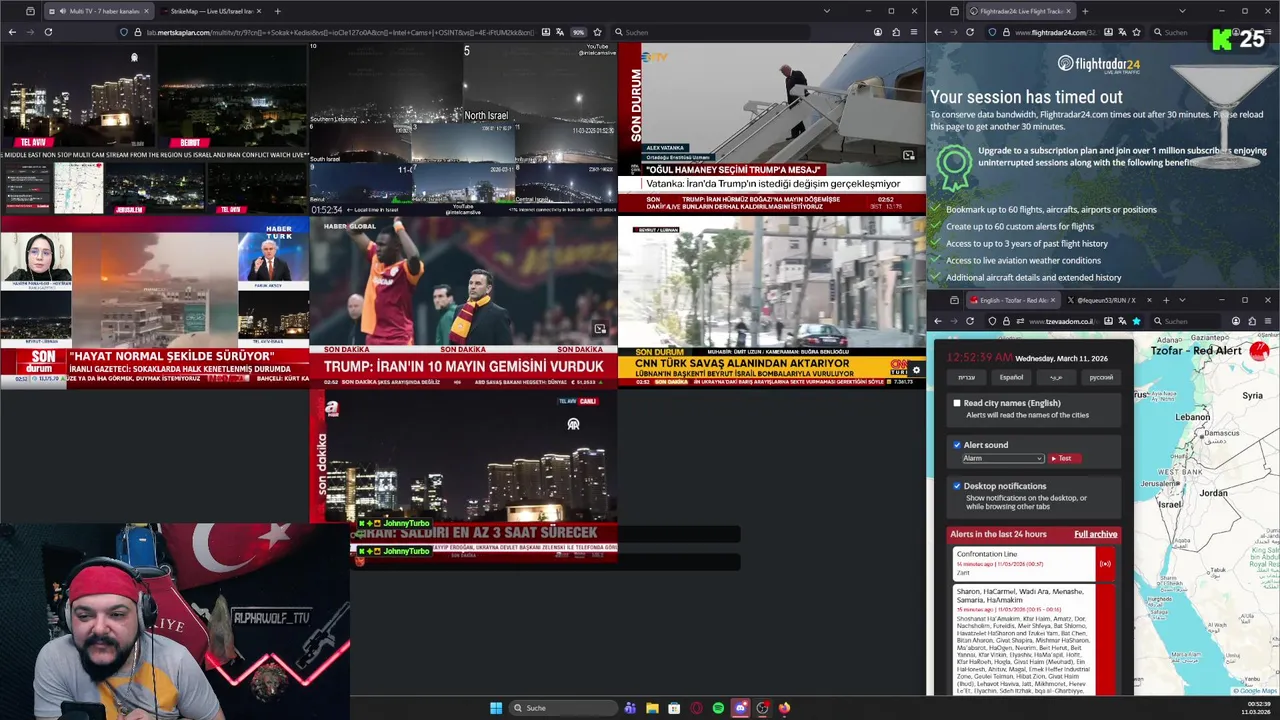
Task: Enable Read city names (English) checkbox
Action: click(x=957, y=403)
